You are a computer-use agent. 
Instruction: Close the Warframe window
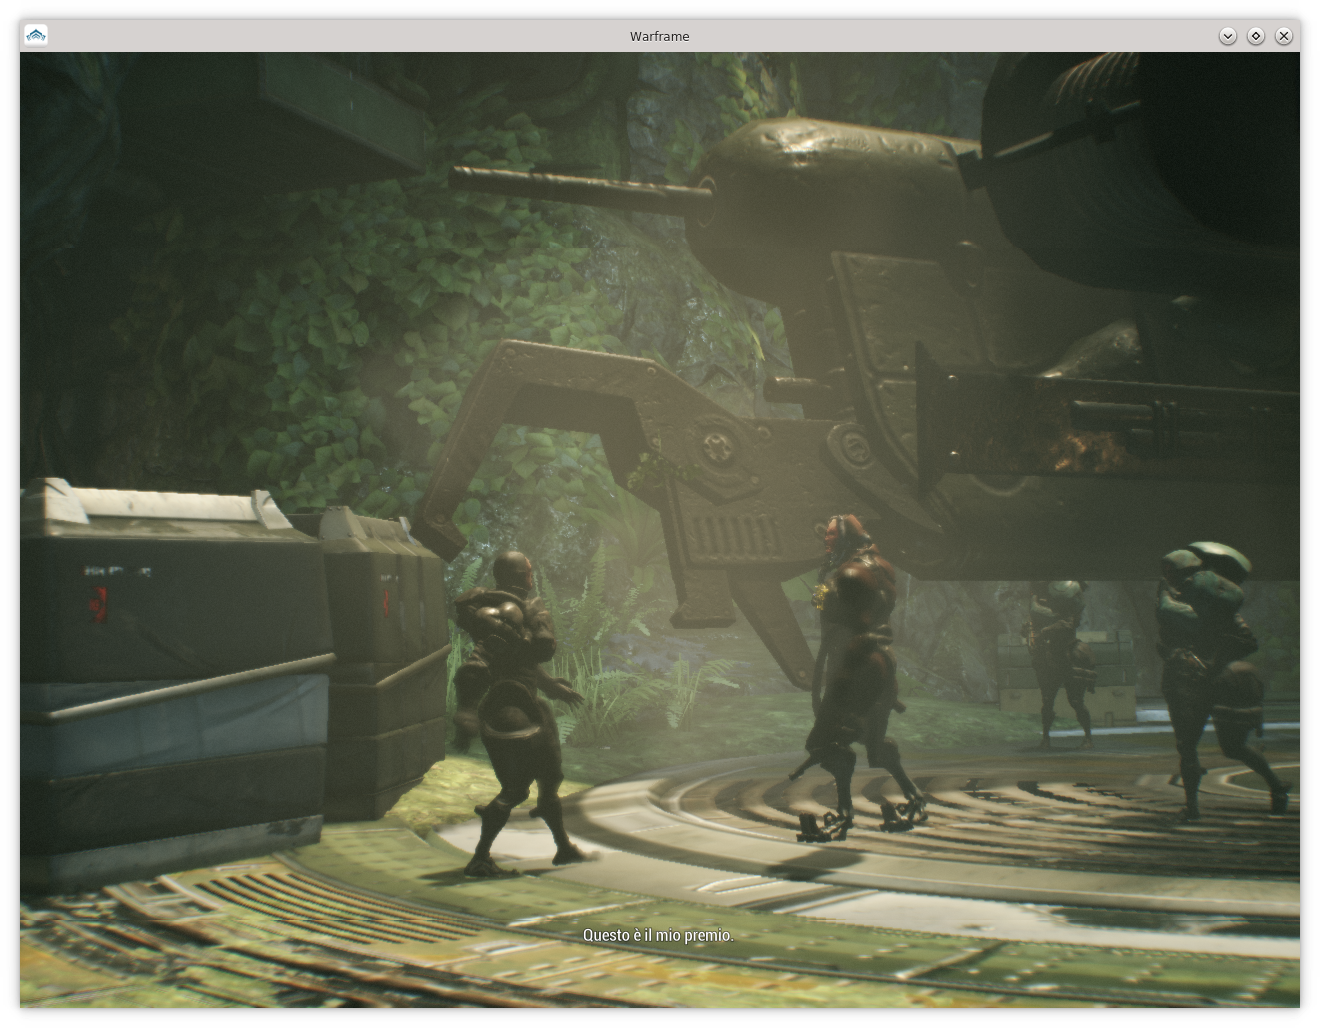[x=1284, y=36]
